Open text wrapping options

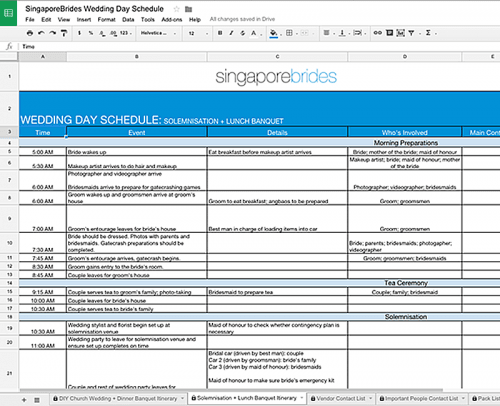coord(358,33)
